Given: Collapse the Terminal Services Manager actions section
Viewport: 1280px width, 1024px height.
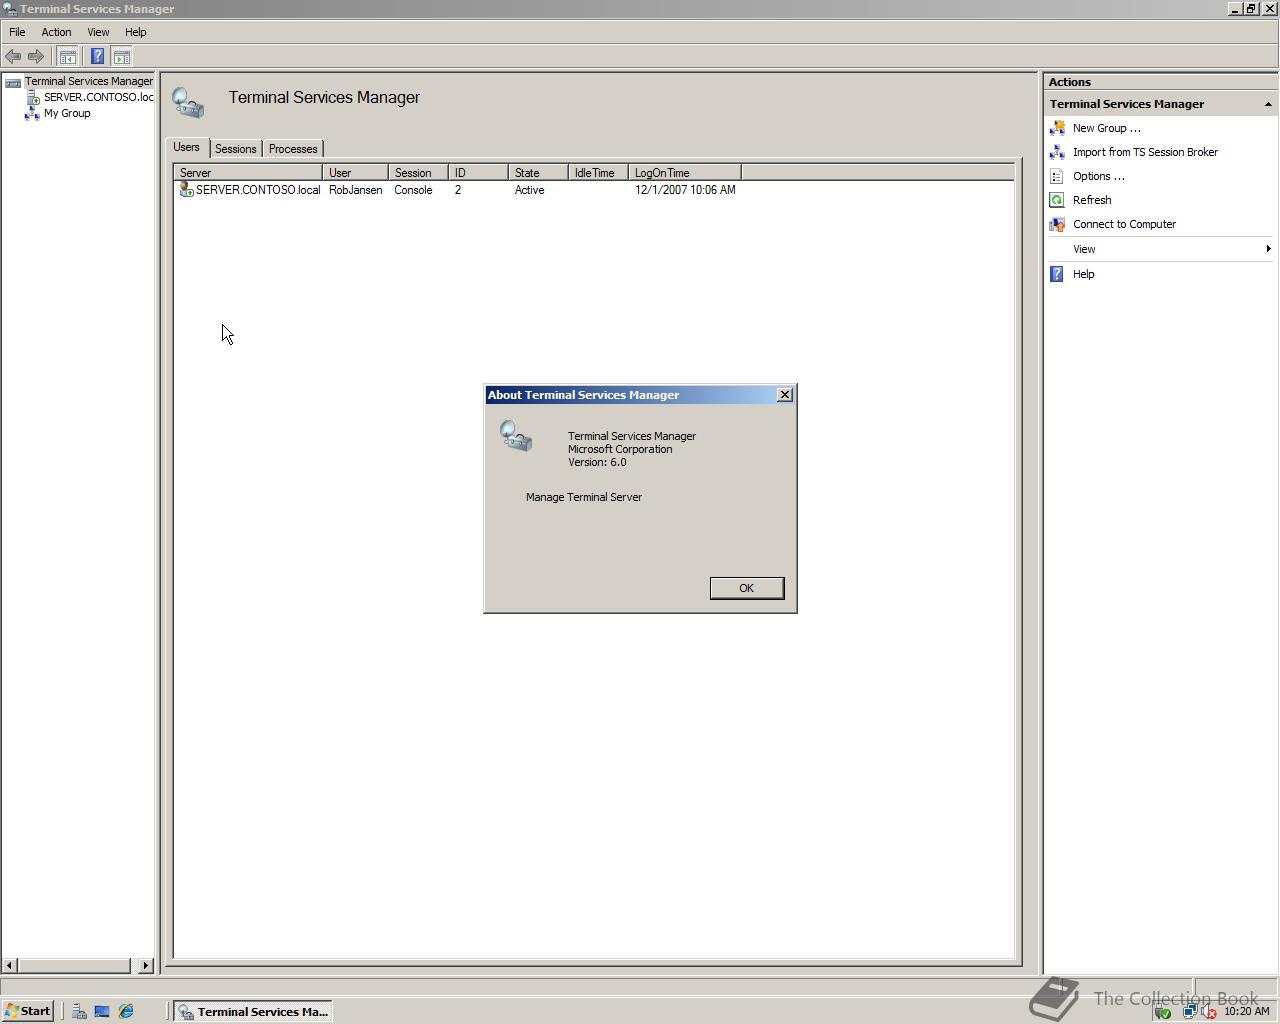Looking at the screenshot, I should 1268,104.
